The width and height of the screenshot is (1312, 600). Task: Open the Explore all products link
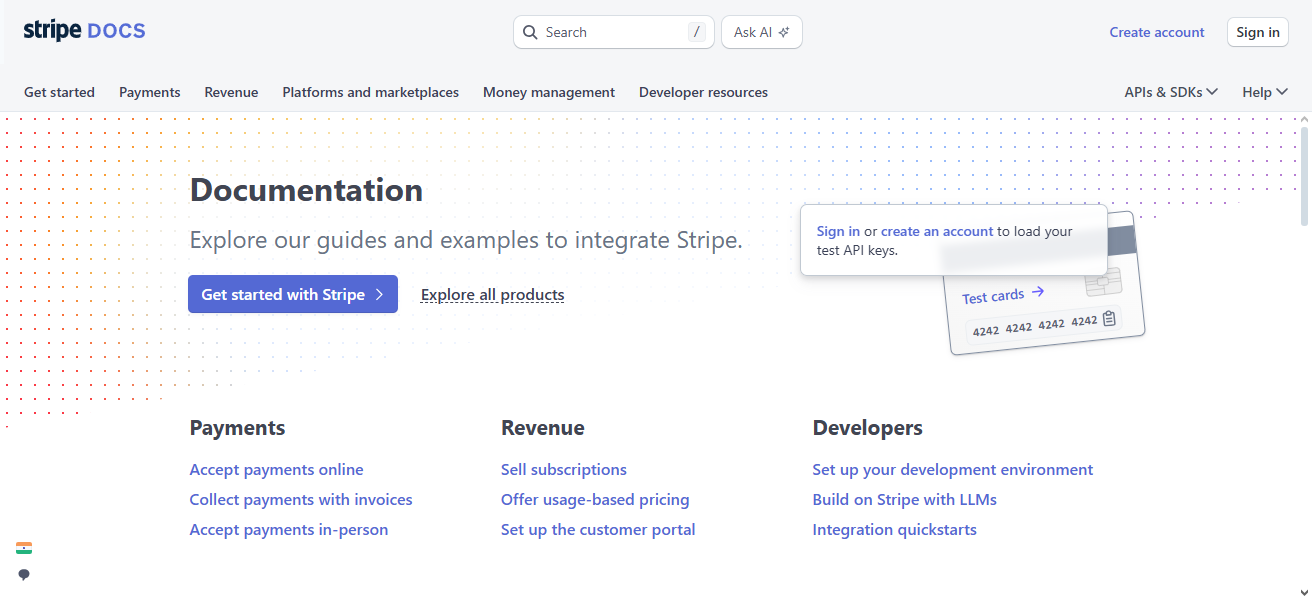pyautogui.click(x=492, y=294)
